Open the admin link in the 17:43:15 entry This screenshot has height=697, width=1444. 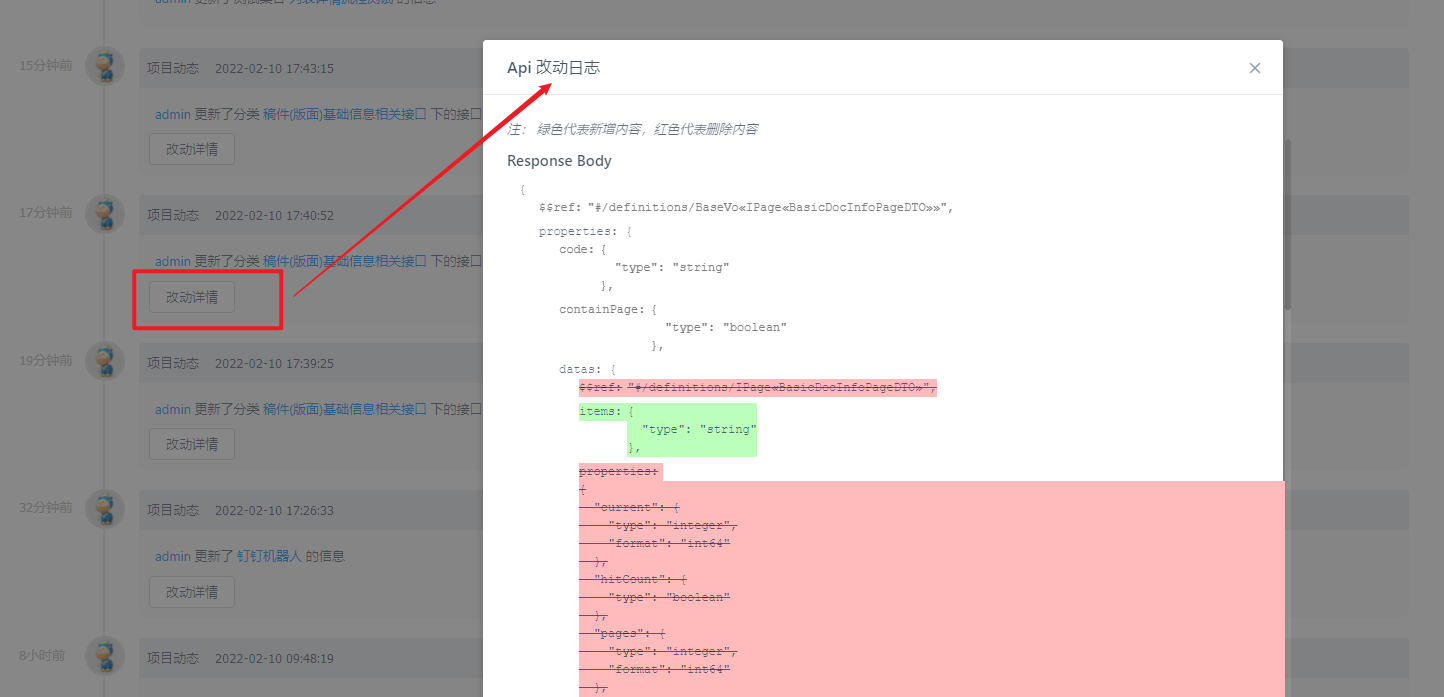[172, 114]
